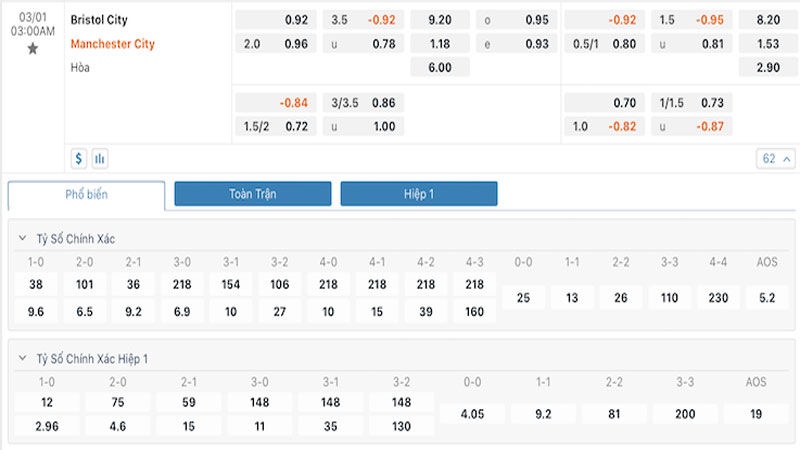800x450 pixels.
Task: Select AOS odds 5.2 in correct score
Action: (x=767, y=298)
